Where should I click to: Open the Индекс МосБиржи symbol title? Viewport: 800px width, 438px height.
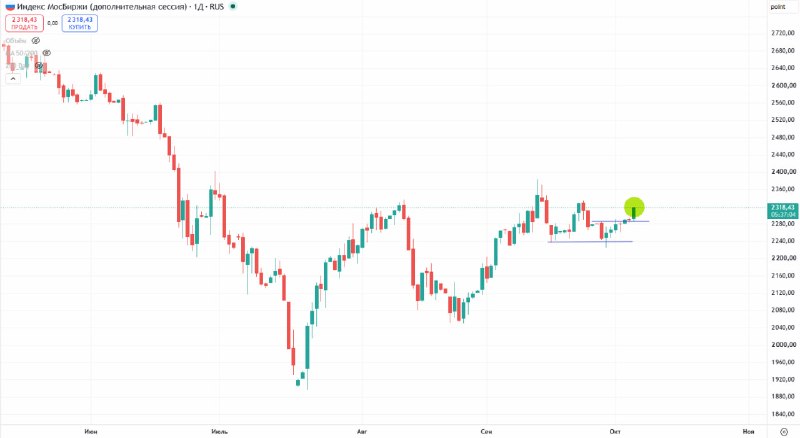coord(103,7)
